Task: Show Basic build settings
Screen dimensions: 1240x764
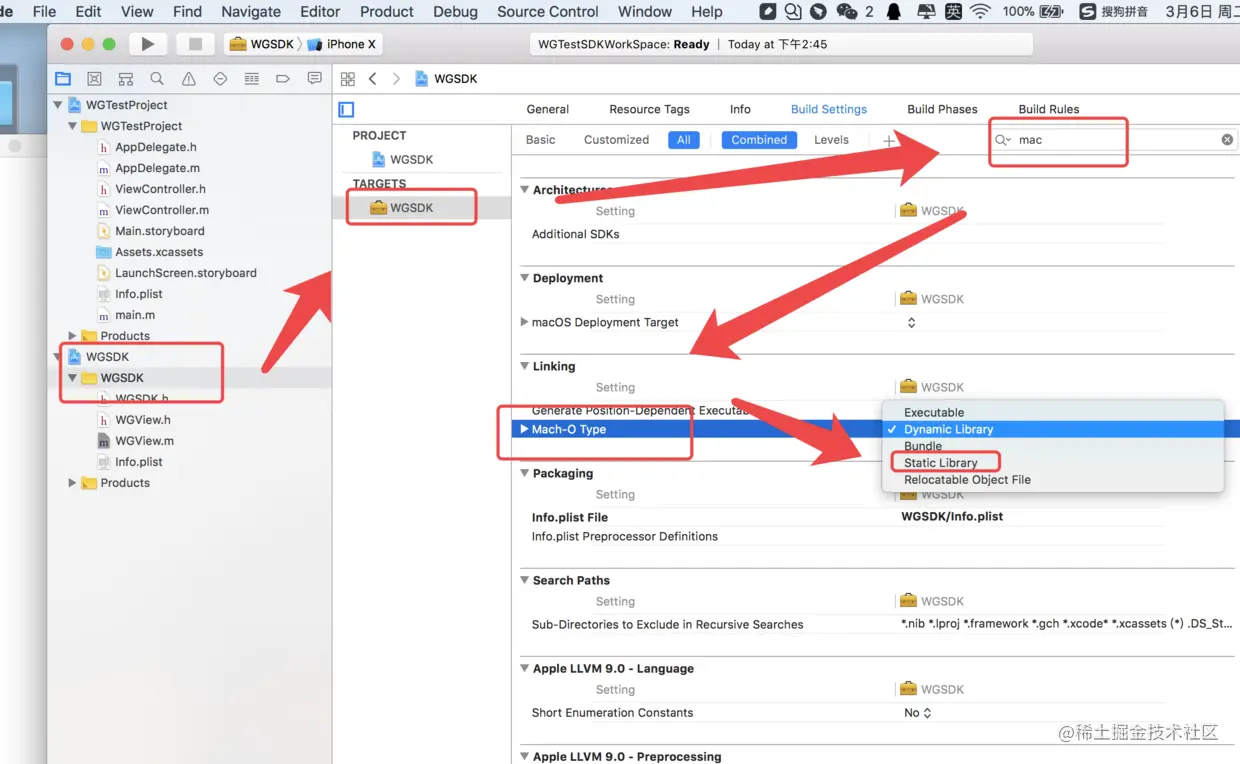Action: [x=540, y=140]
